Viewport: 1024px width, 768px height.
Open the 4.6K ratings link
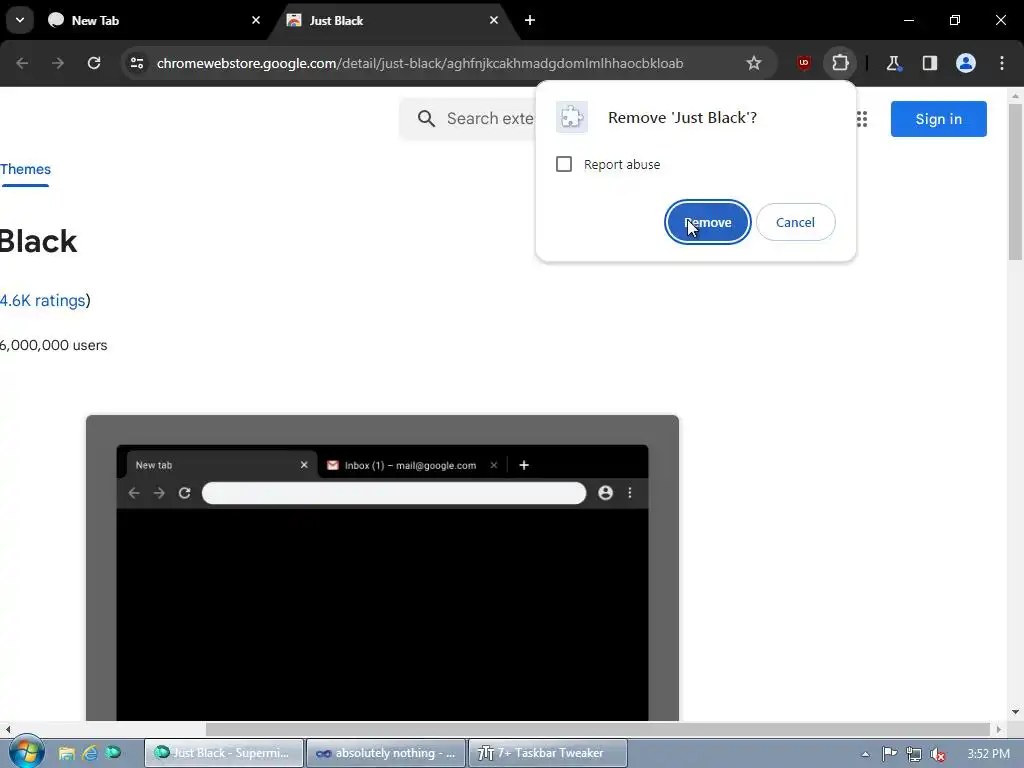(42, 300)
